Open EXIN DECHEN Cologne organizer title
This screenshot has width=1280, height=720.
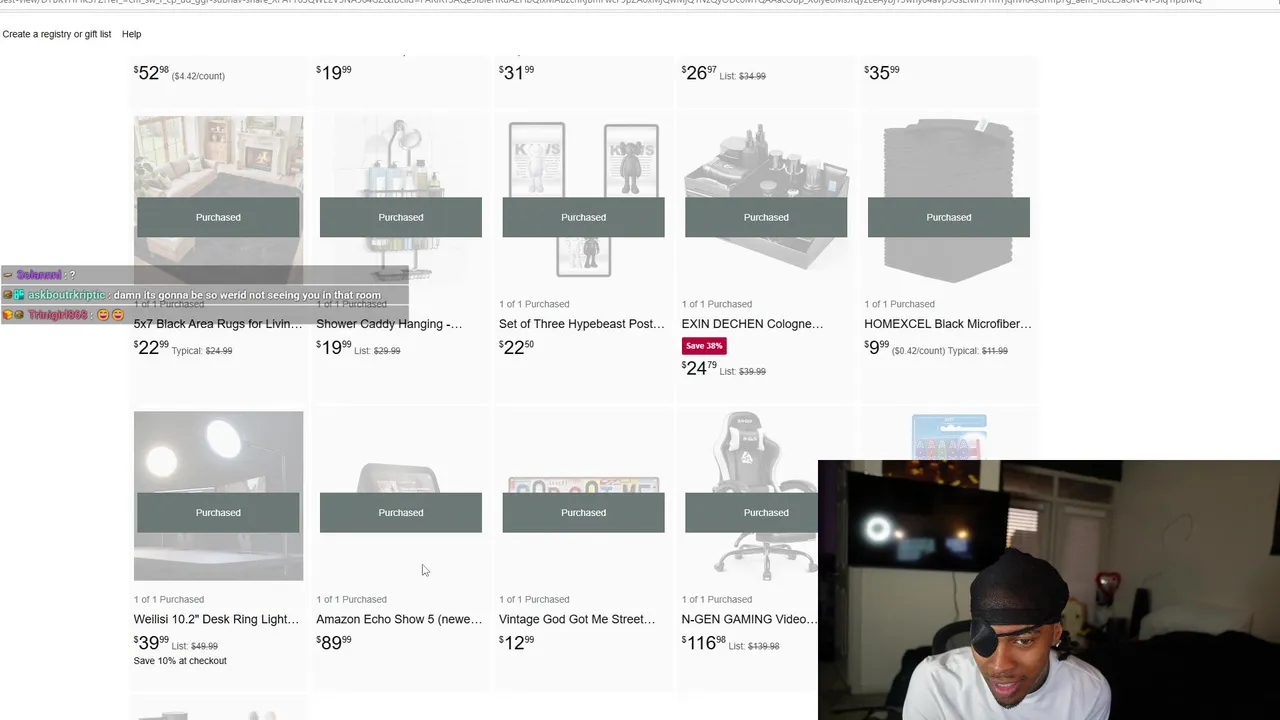point(752,324)
